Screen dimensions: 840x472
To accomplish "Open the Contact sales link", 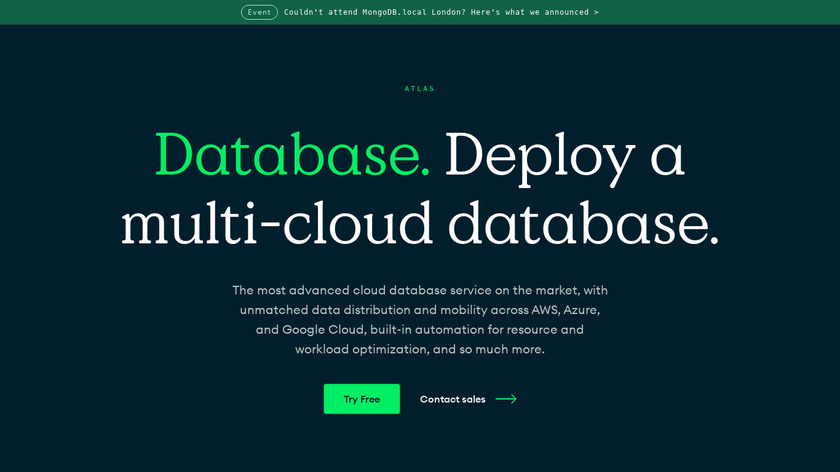I will [x=453, y=399].
